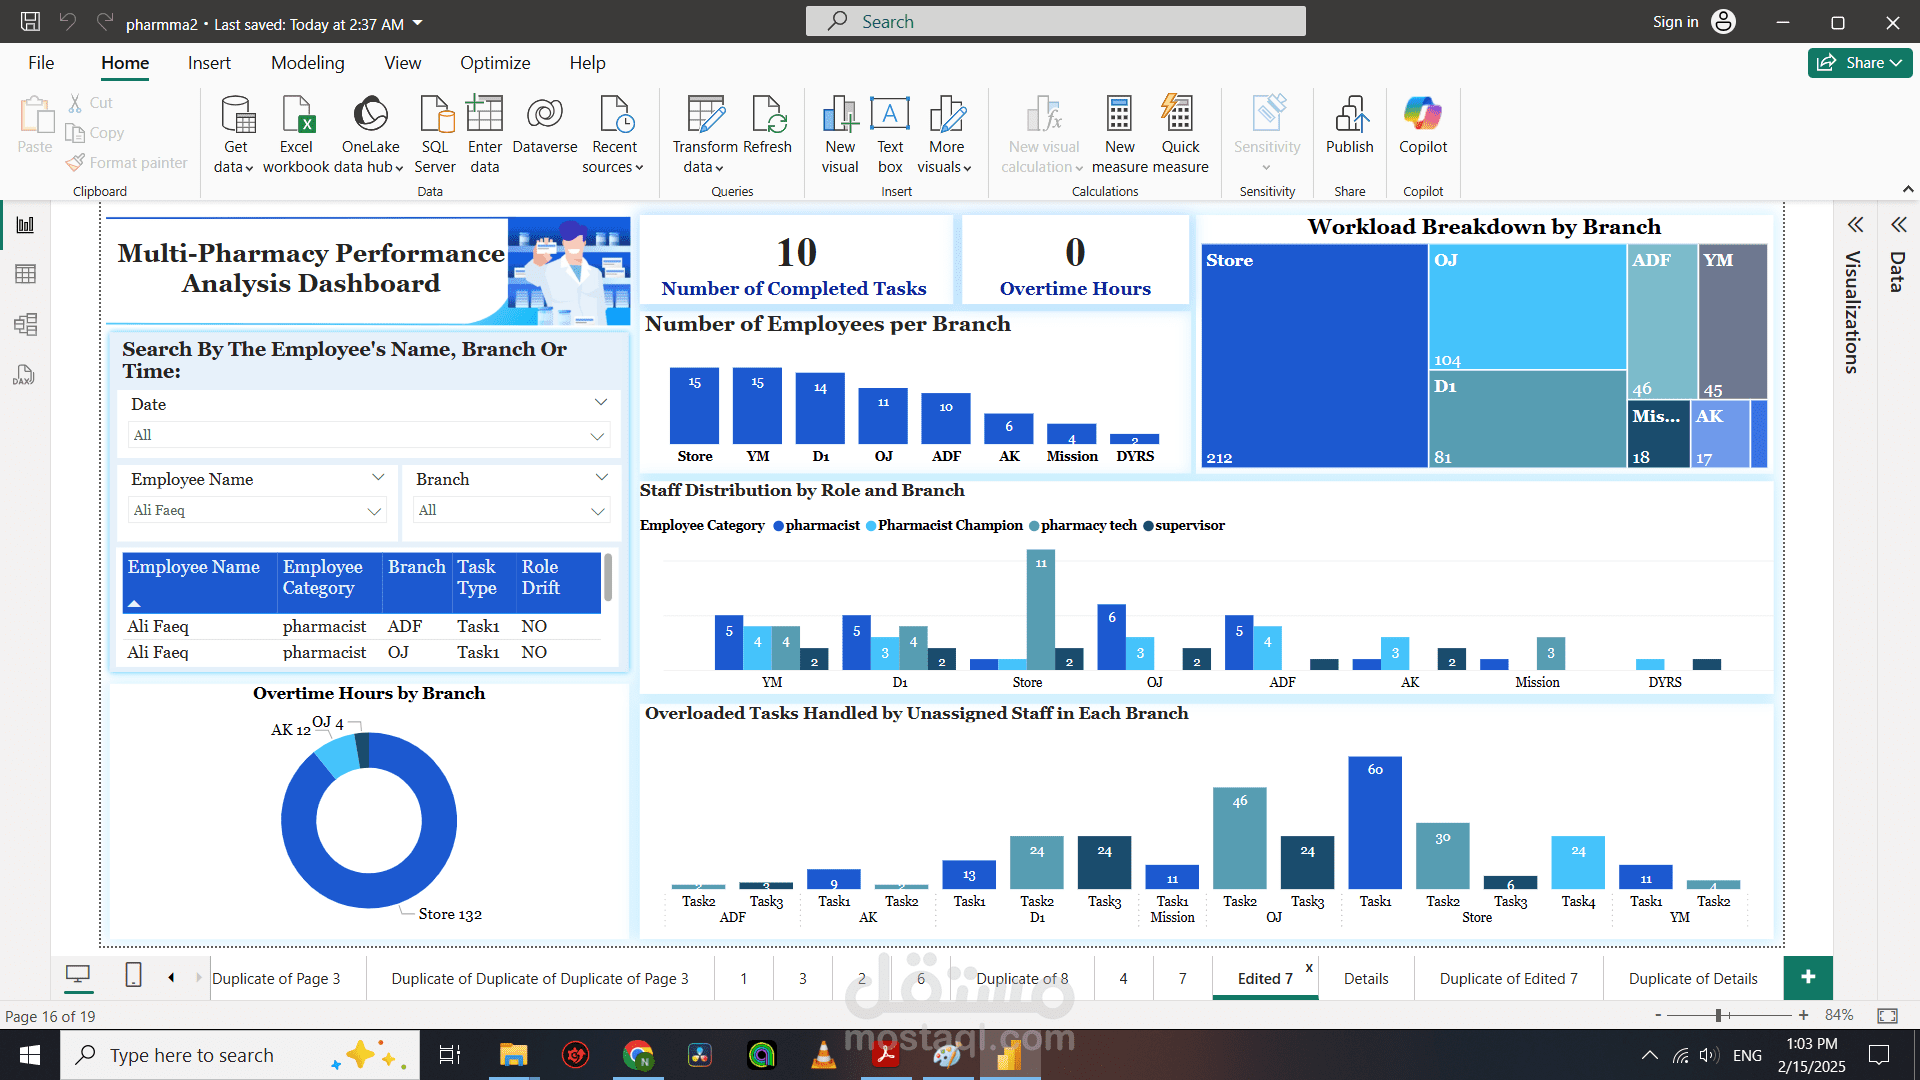The width and height of the screenshot is (1920, 1080).
Task: Expand the Data pane
Action: pos(1899,224)
